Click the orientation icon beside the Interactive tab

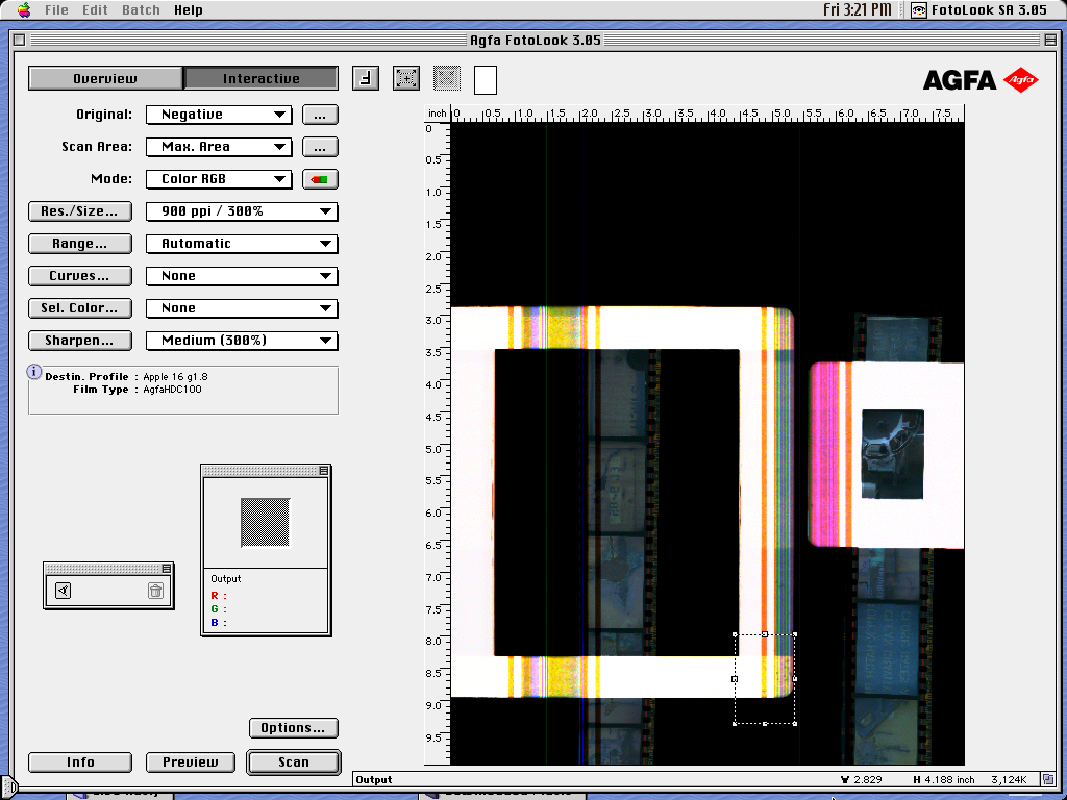(366, 78)
